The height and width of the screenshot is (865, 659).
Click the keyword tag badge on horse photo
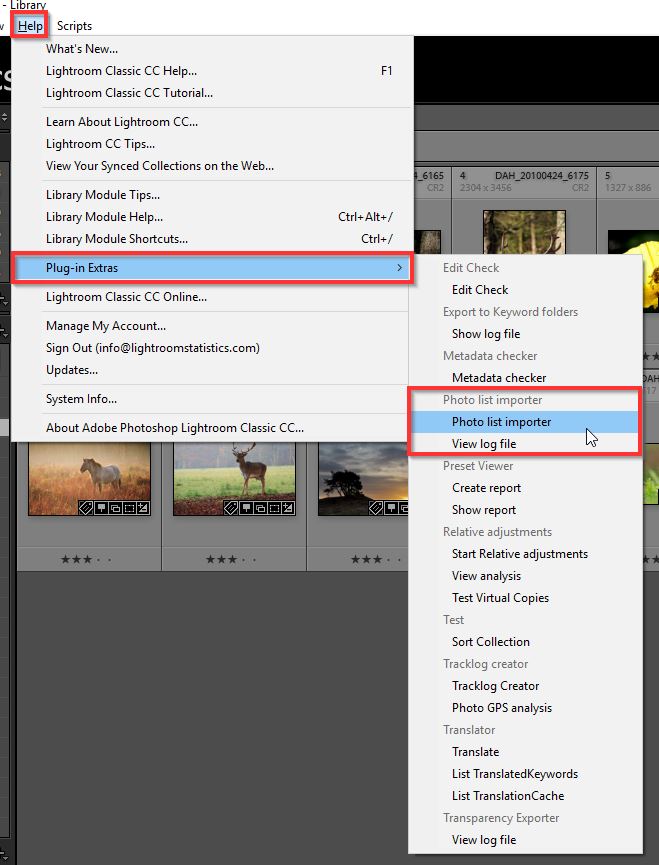[x=86, y=508]
